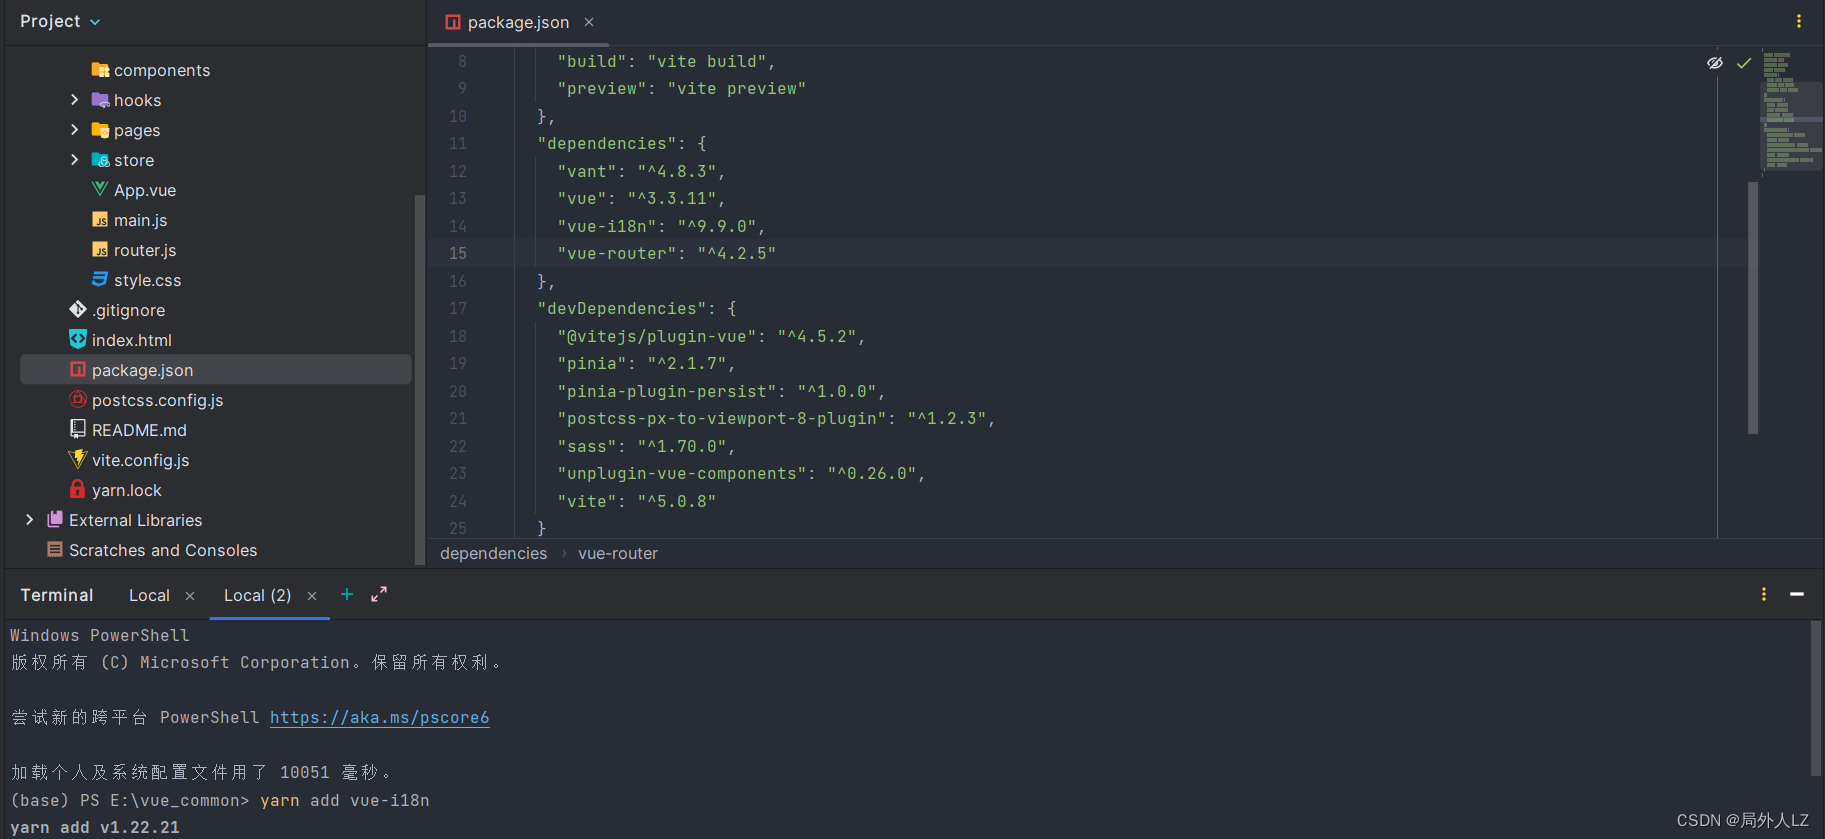The height and width of the screenshot is (839, 1825).
Task: Click the "@vitejs/plugin-vue" line
Action: (711, 336)
